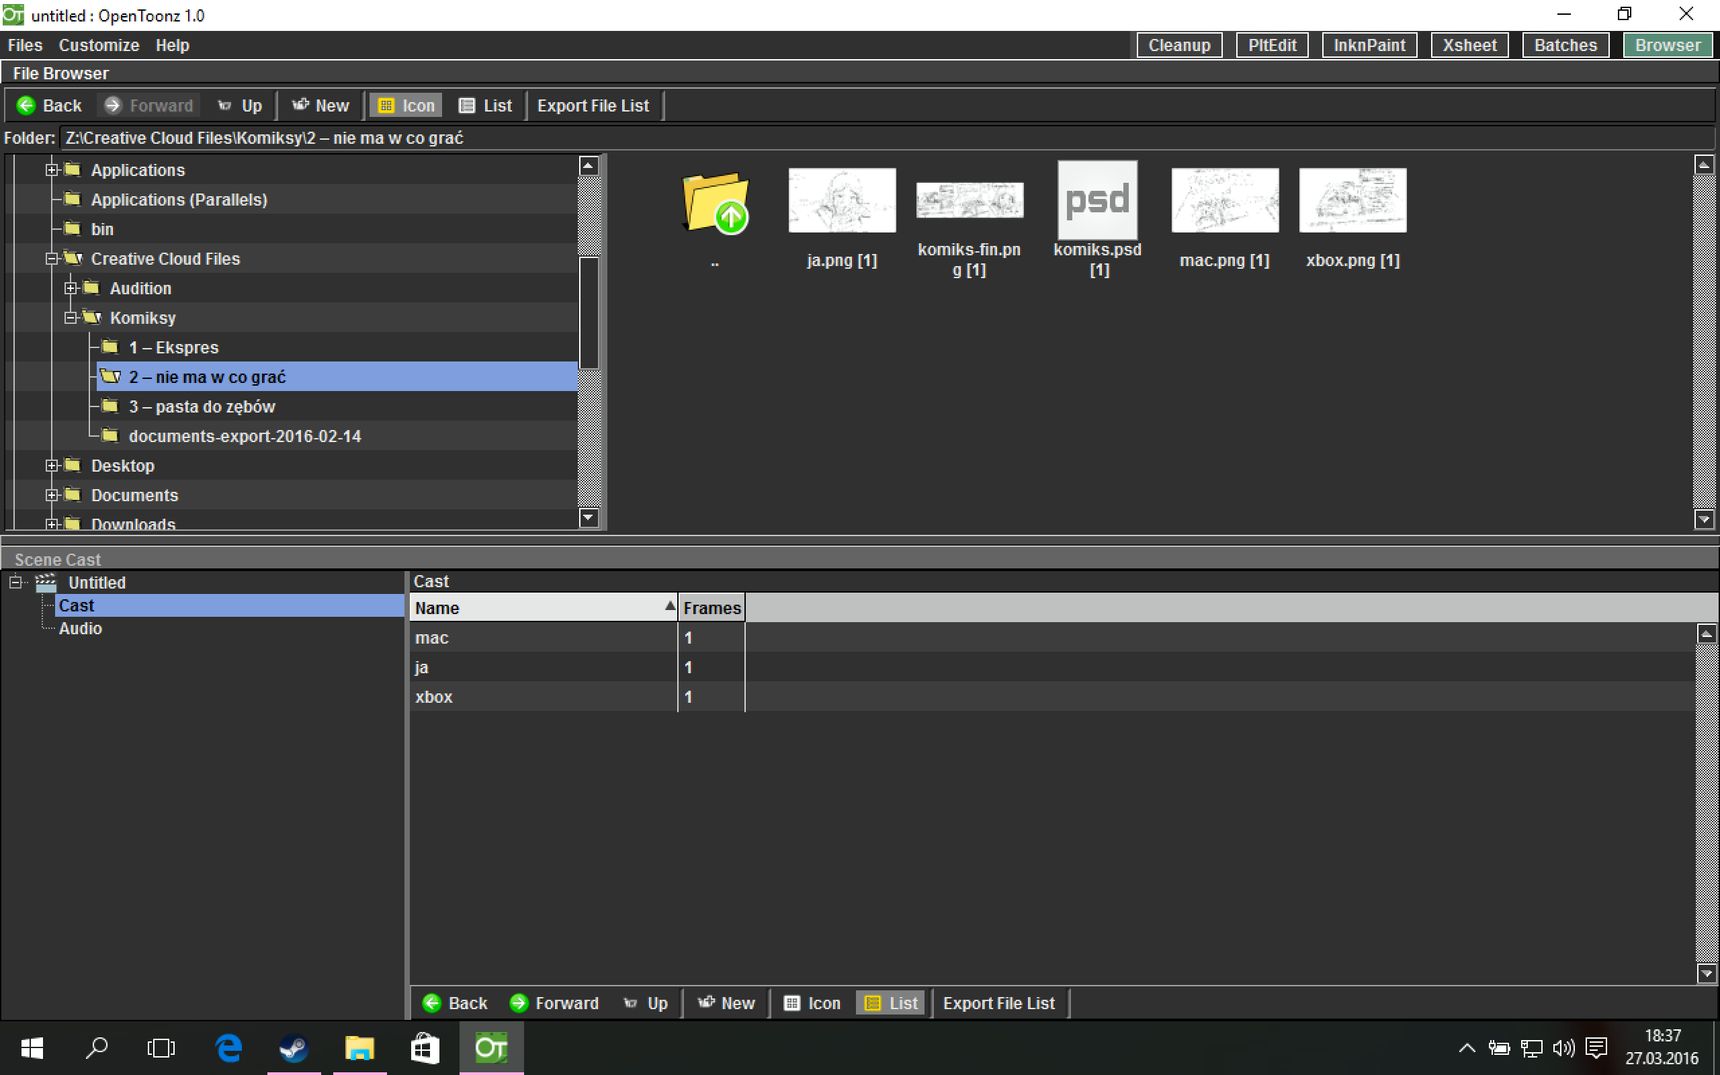This screenshot has height=1075, width=1720.
Task: Toggle Icon view in top File Browser
Action: pos(407,106)
